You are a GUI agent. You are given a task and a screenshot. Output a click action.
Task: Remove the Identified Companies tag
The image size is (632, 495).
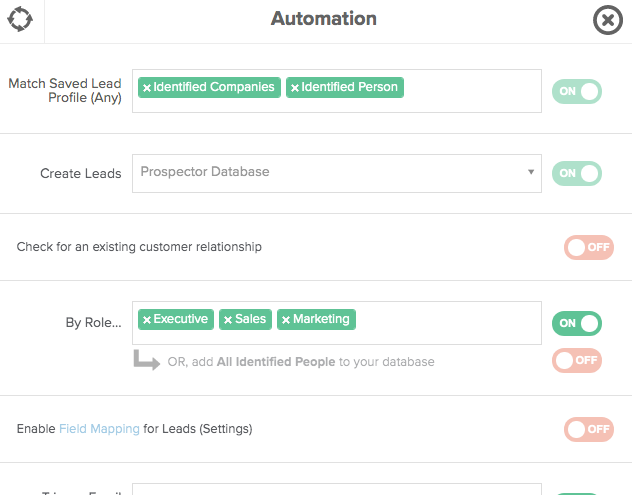click(147, 88)
